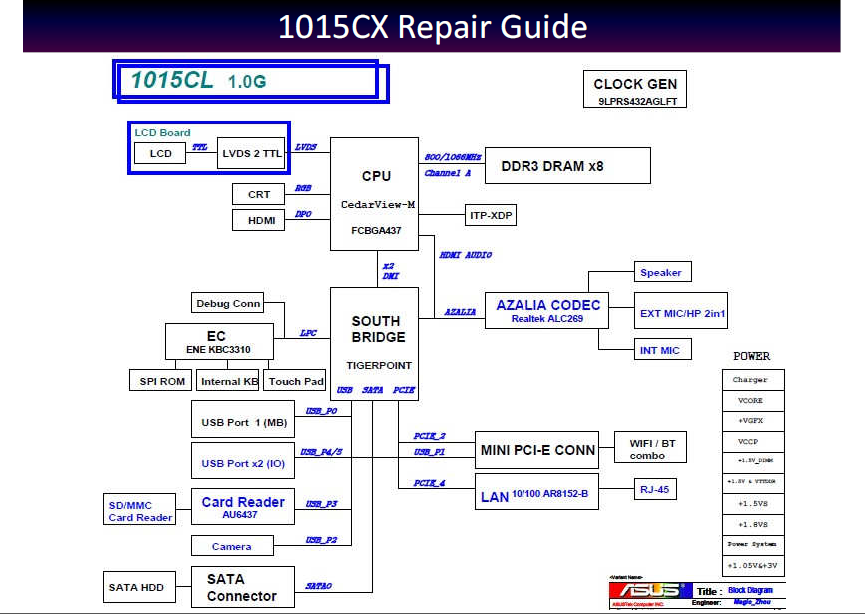The image size is (865, 614).
Task: Click the 'MINI PCI-E CONN' block
Action: pos(537,450)
